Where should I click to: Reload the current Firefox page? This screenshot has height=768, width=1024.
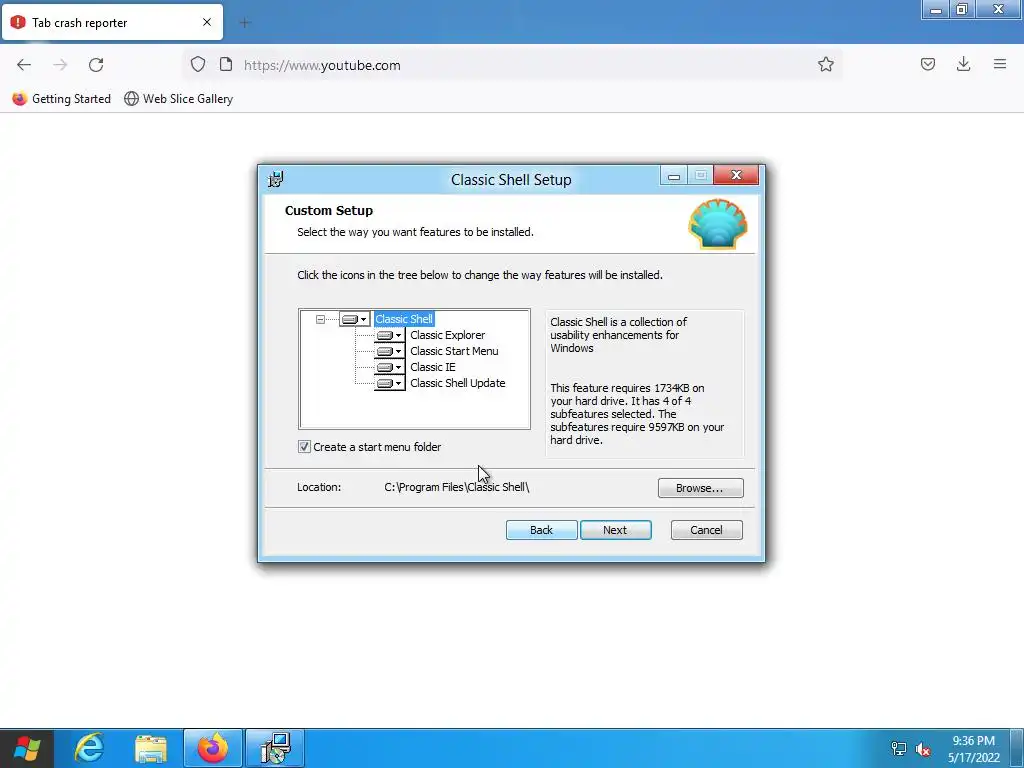coord(96,65)
